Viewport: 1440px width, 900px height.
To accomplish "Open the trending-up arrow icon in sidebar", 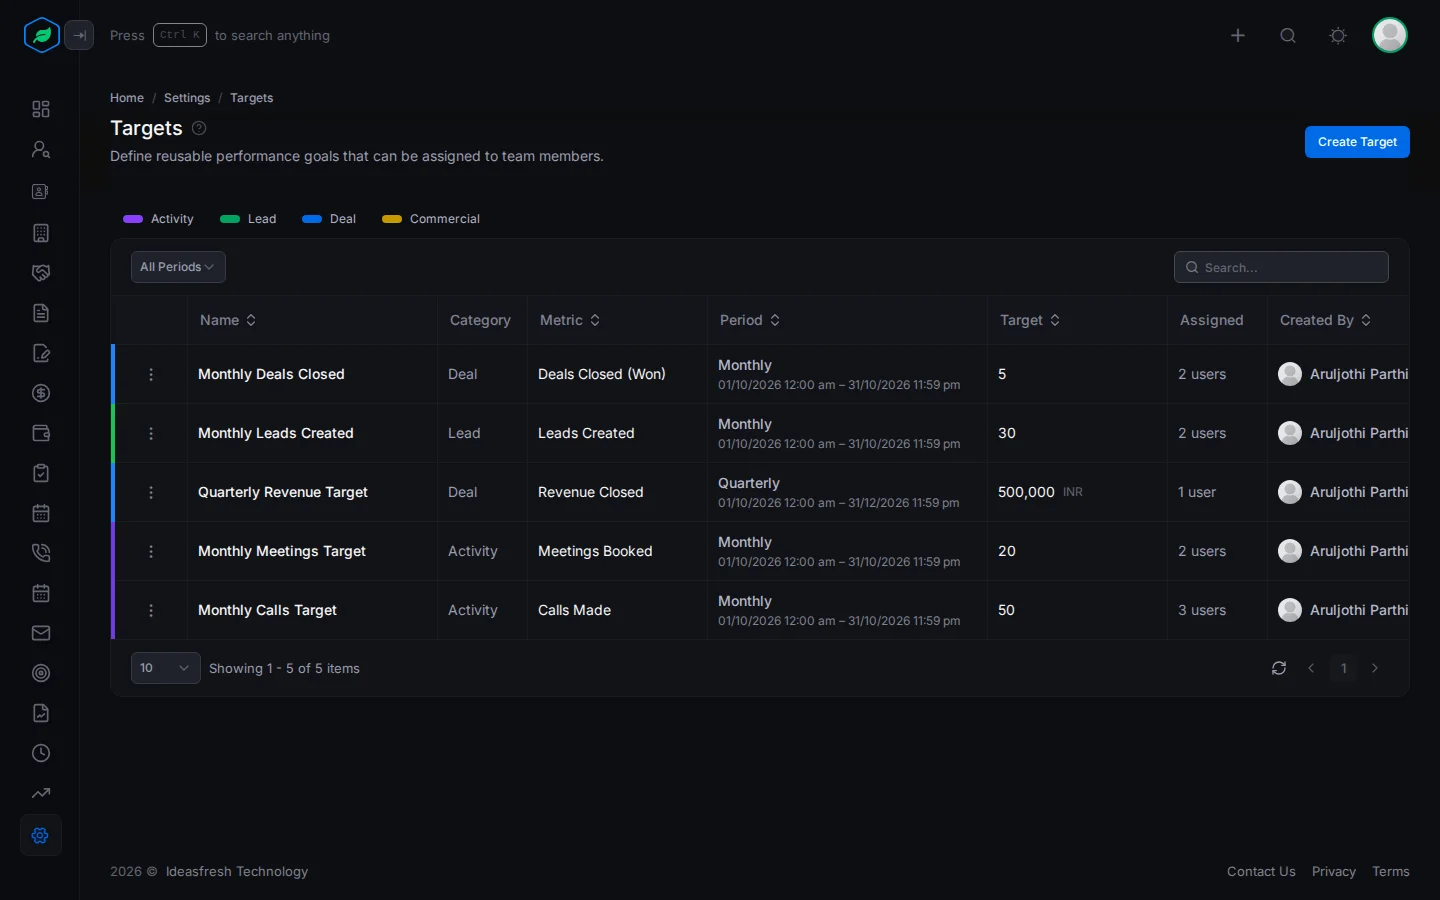I will [41, 793].
